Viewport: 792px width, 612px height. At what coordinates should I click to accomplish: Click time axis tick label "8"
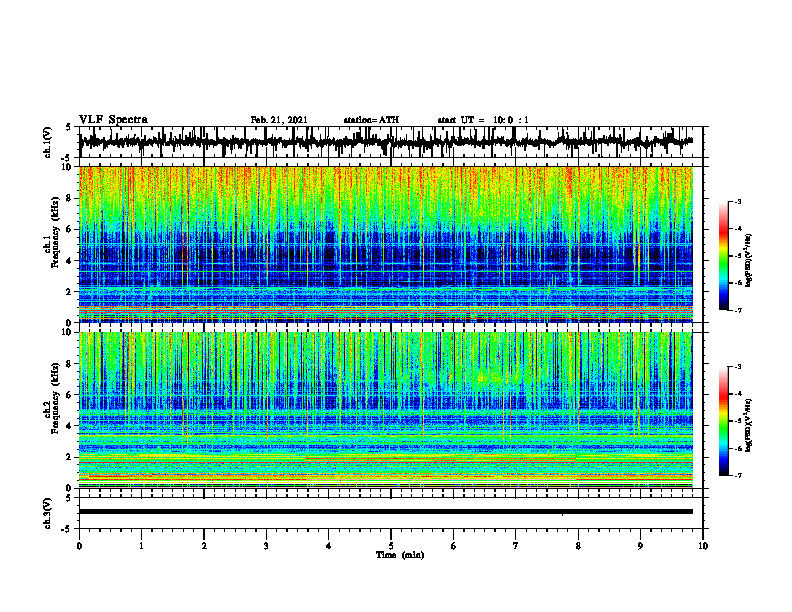(578, 546)
